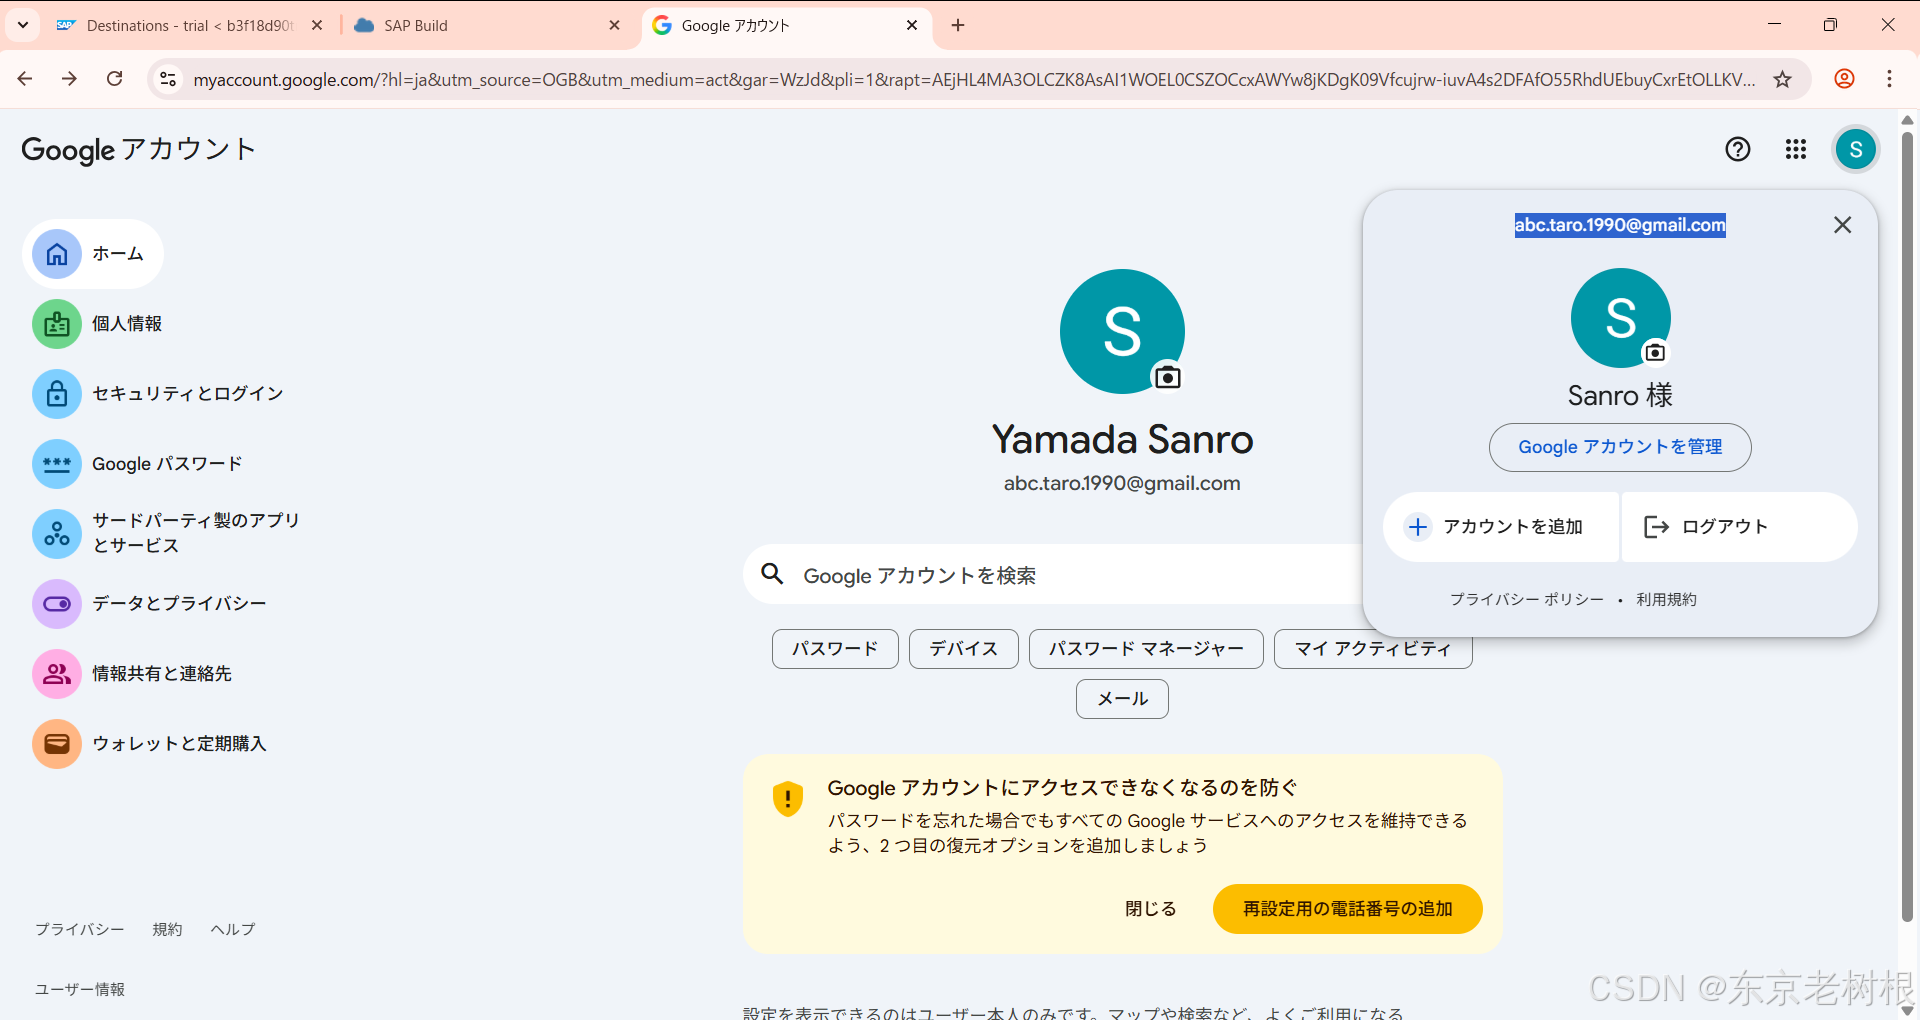The image size is (1920, 1020).
Task: Go back with the browser back arrow
Action: pos(25,79)
